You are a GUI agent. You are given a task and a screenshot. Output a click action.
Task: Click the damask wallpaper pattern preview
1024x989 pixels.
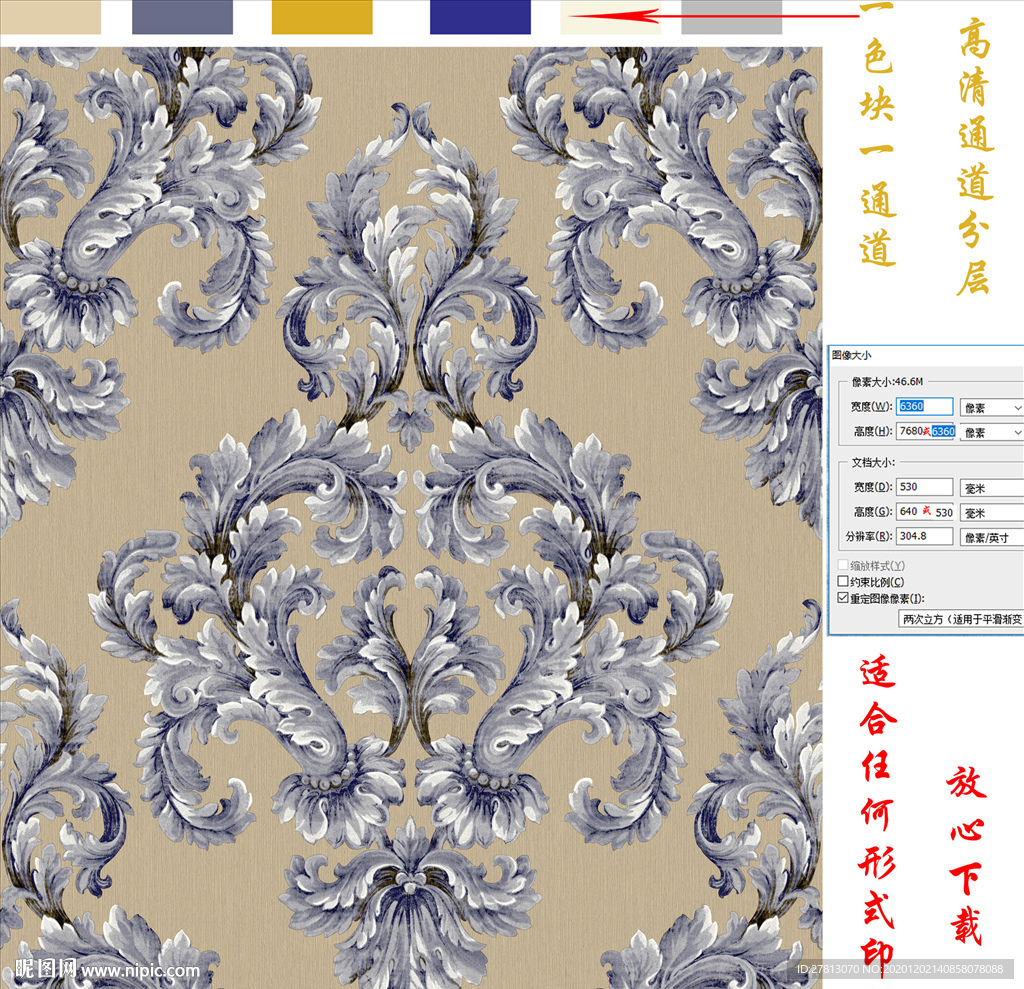411,517
